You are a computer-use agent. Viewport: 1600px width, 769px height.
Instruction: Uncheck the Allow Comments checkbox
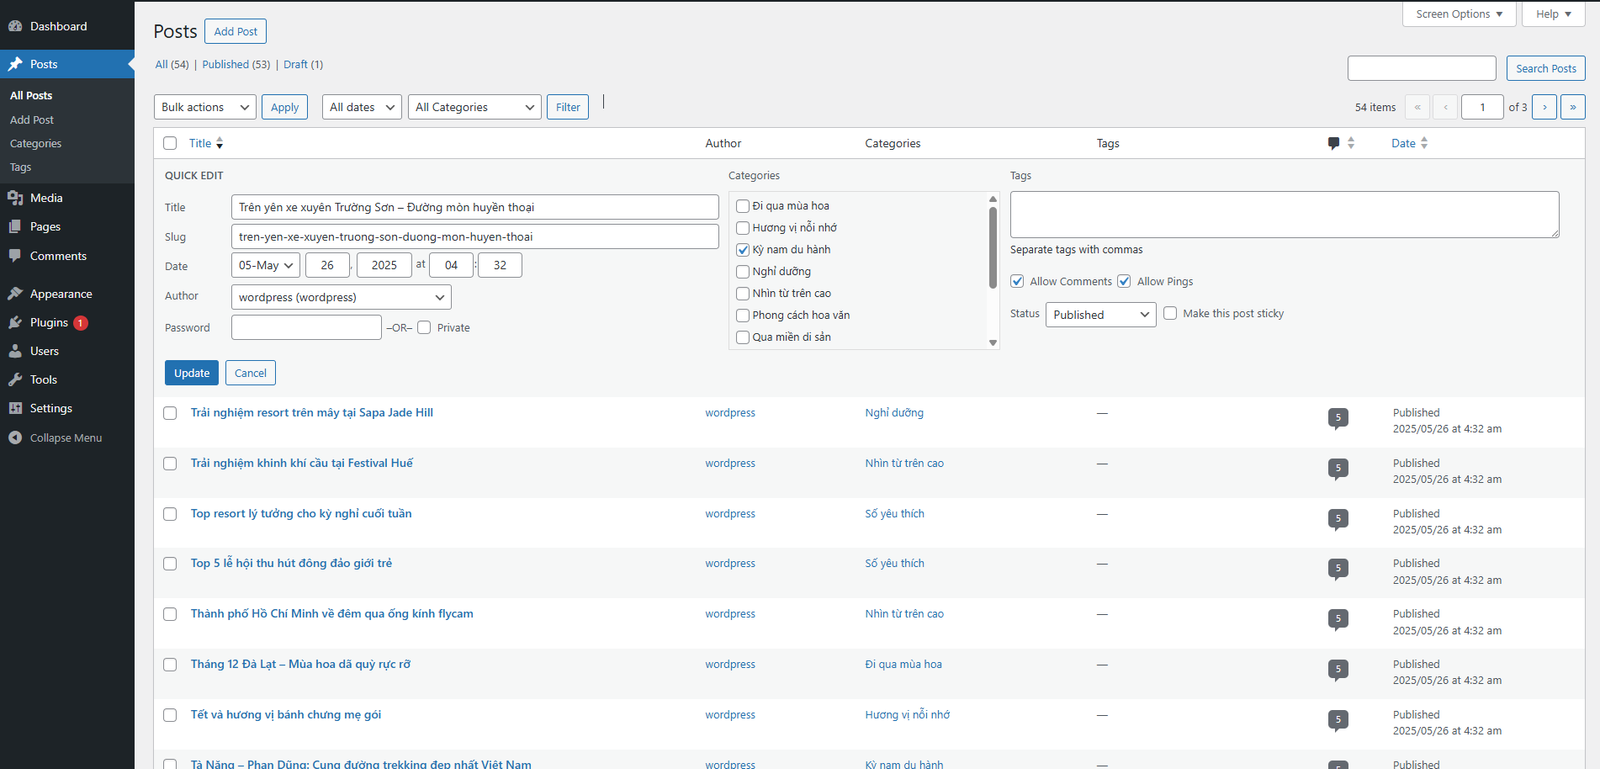click(1017, 281)
